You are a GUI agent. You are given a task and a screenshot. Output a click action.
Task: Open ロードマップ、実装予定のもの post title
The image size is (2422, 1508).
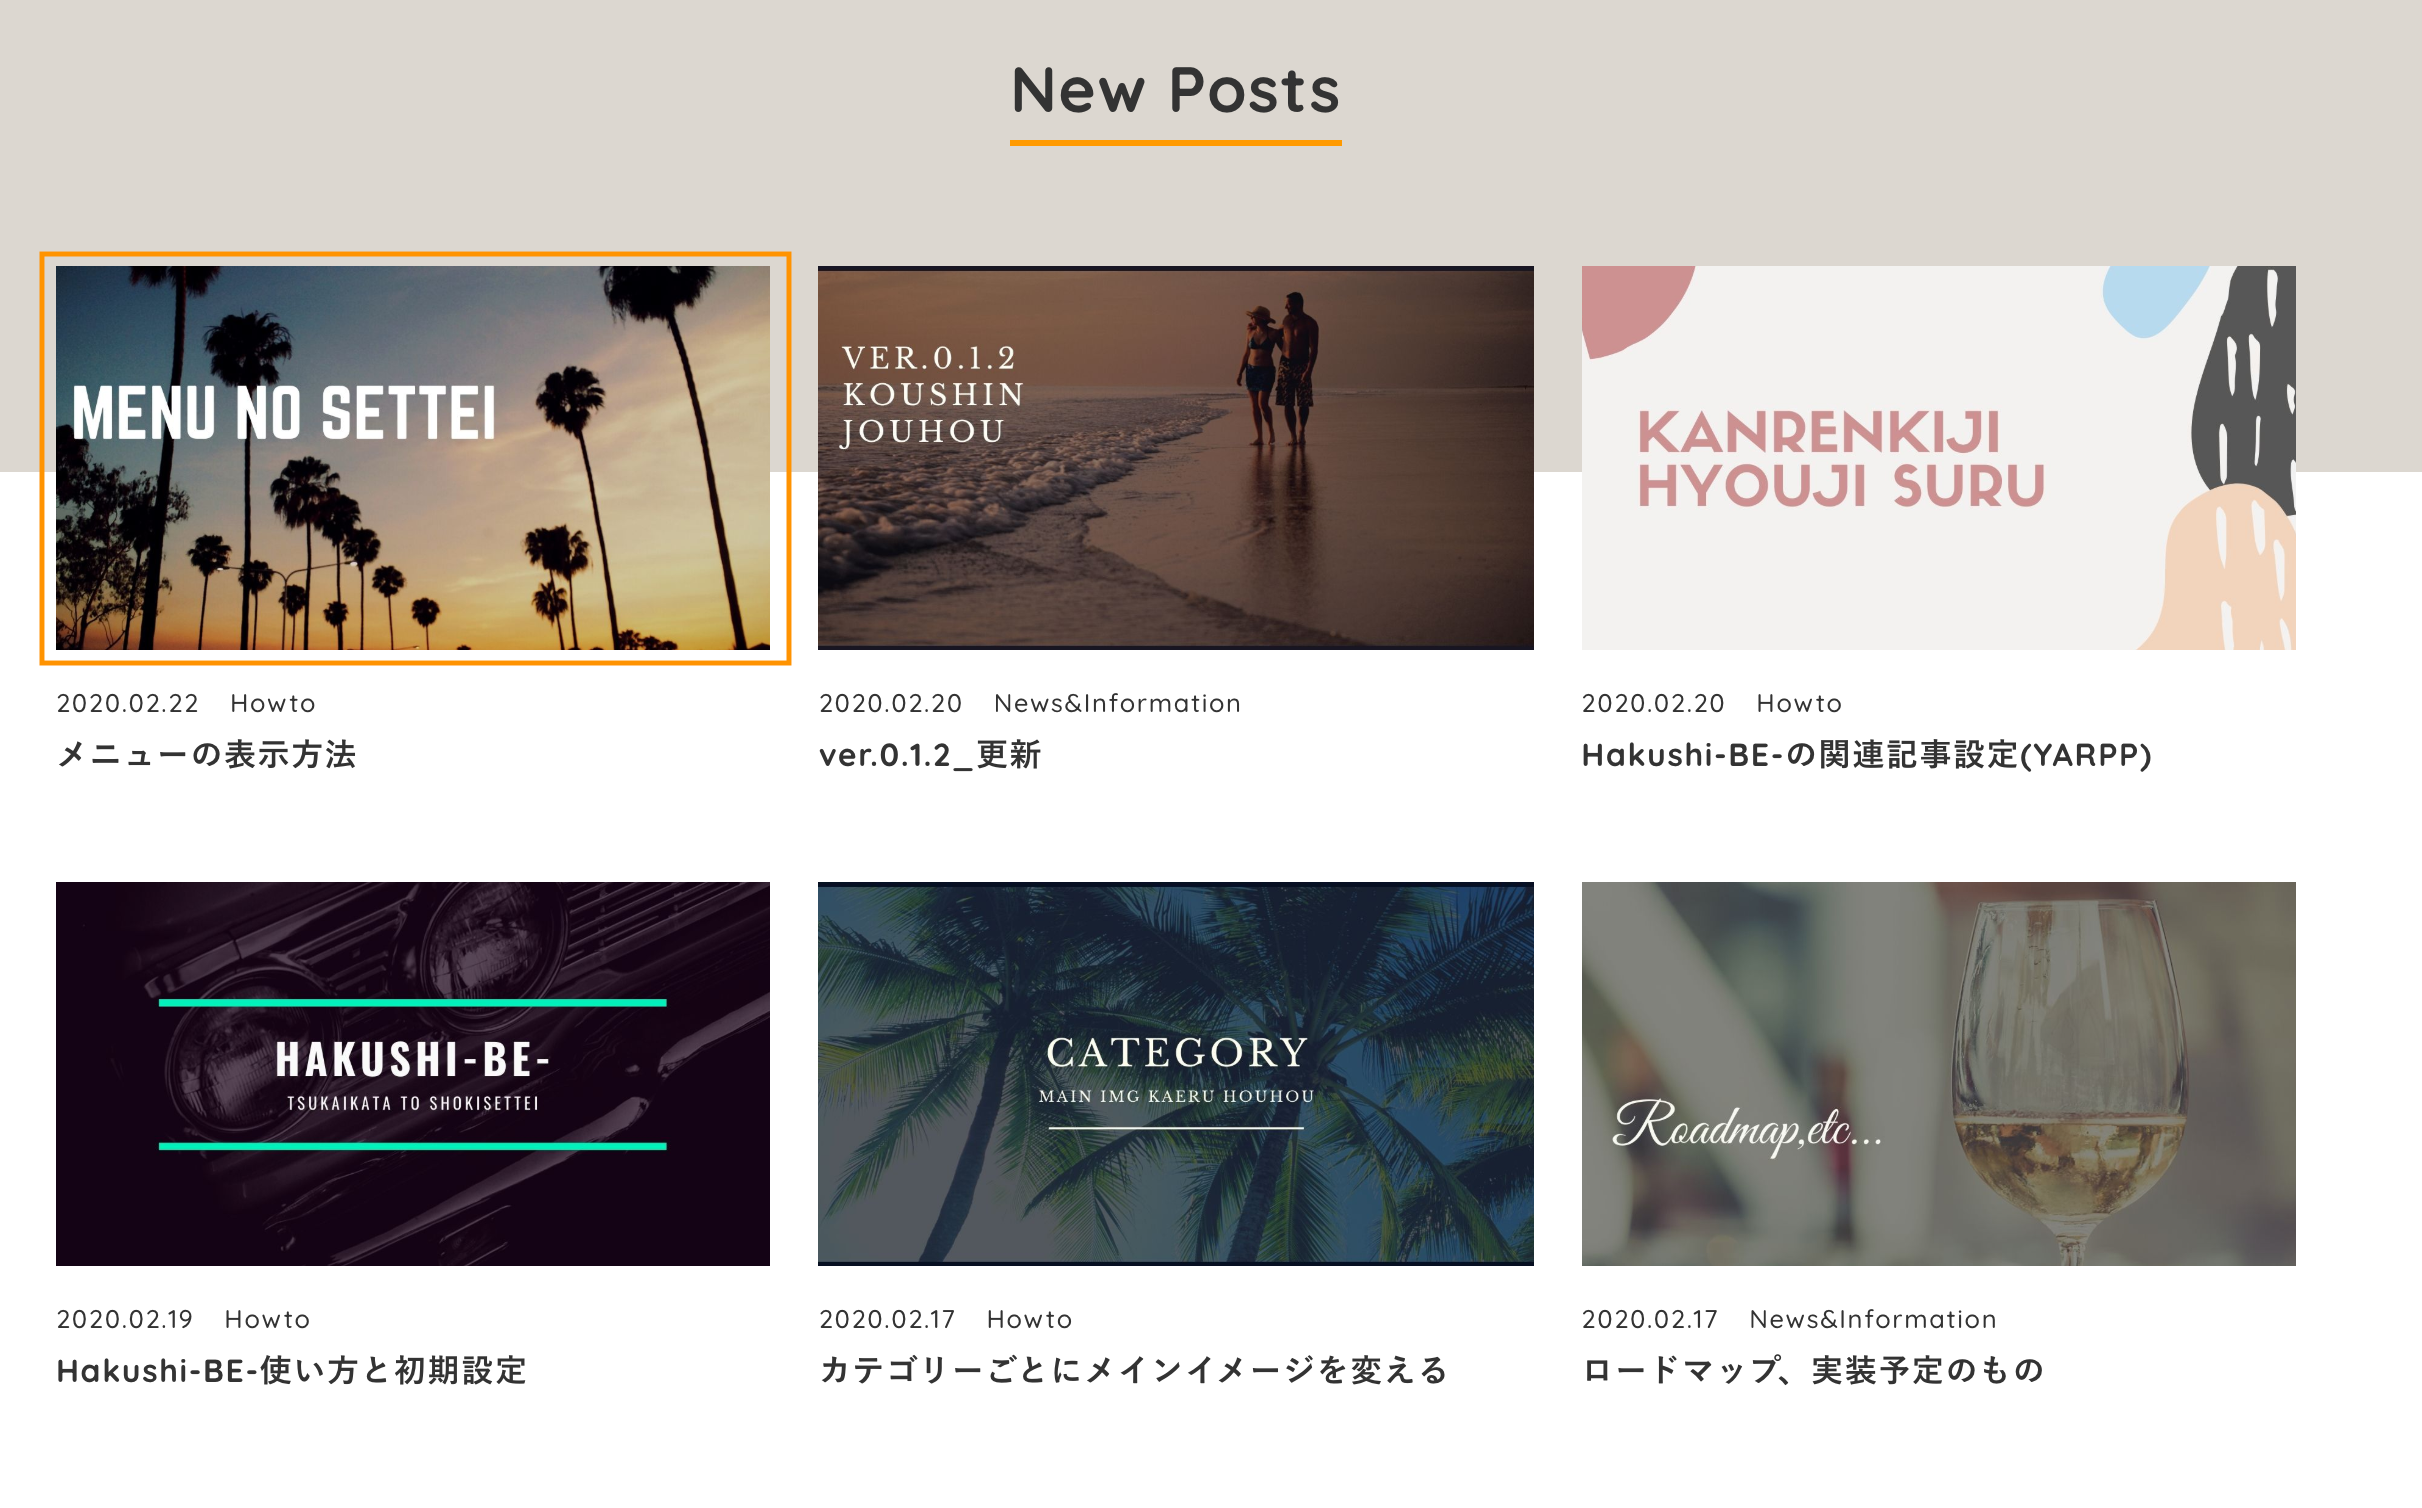pyautogui.click(x=1813, y=1370)
